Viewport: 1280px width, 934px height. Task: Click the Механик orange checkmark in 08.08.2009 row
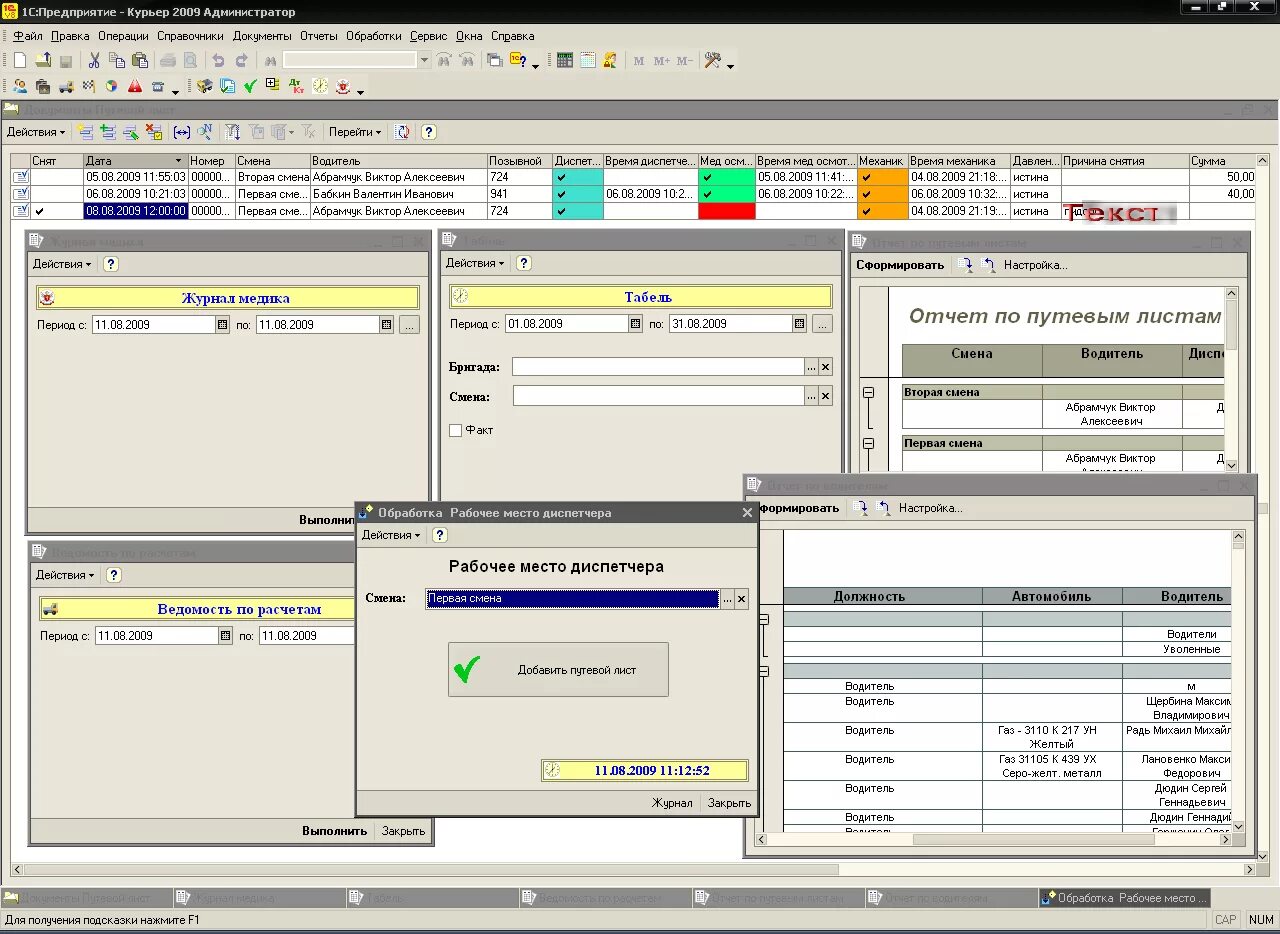(867, 212)
